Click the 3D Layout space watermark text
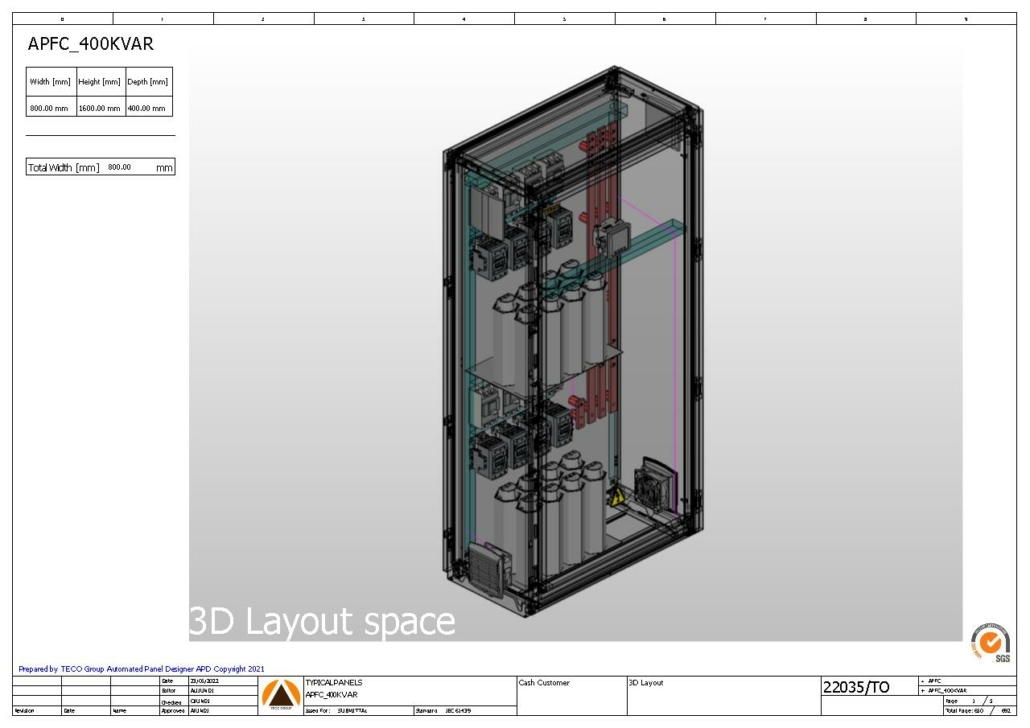Screen dimensions: 1030x728 click(320, 620)
